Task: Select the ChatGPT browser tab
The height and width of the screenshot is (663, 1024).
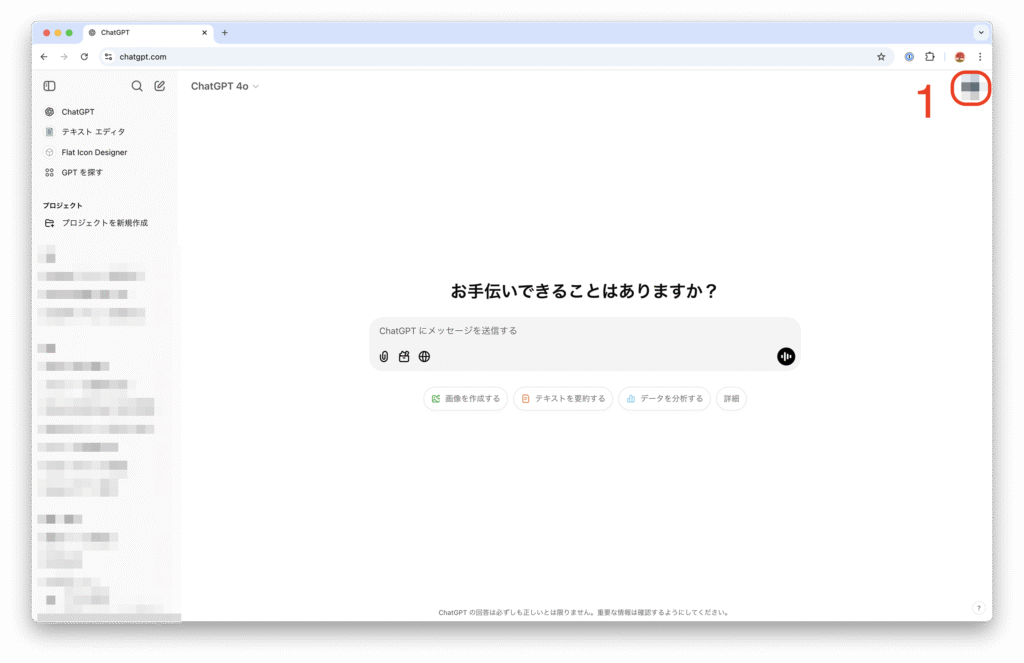Action: click(x=148, y=33)
